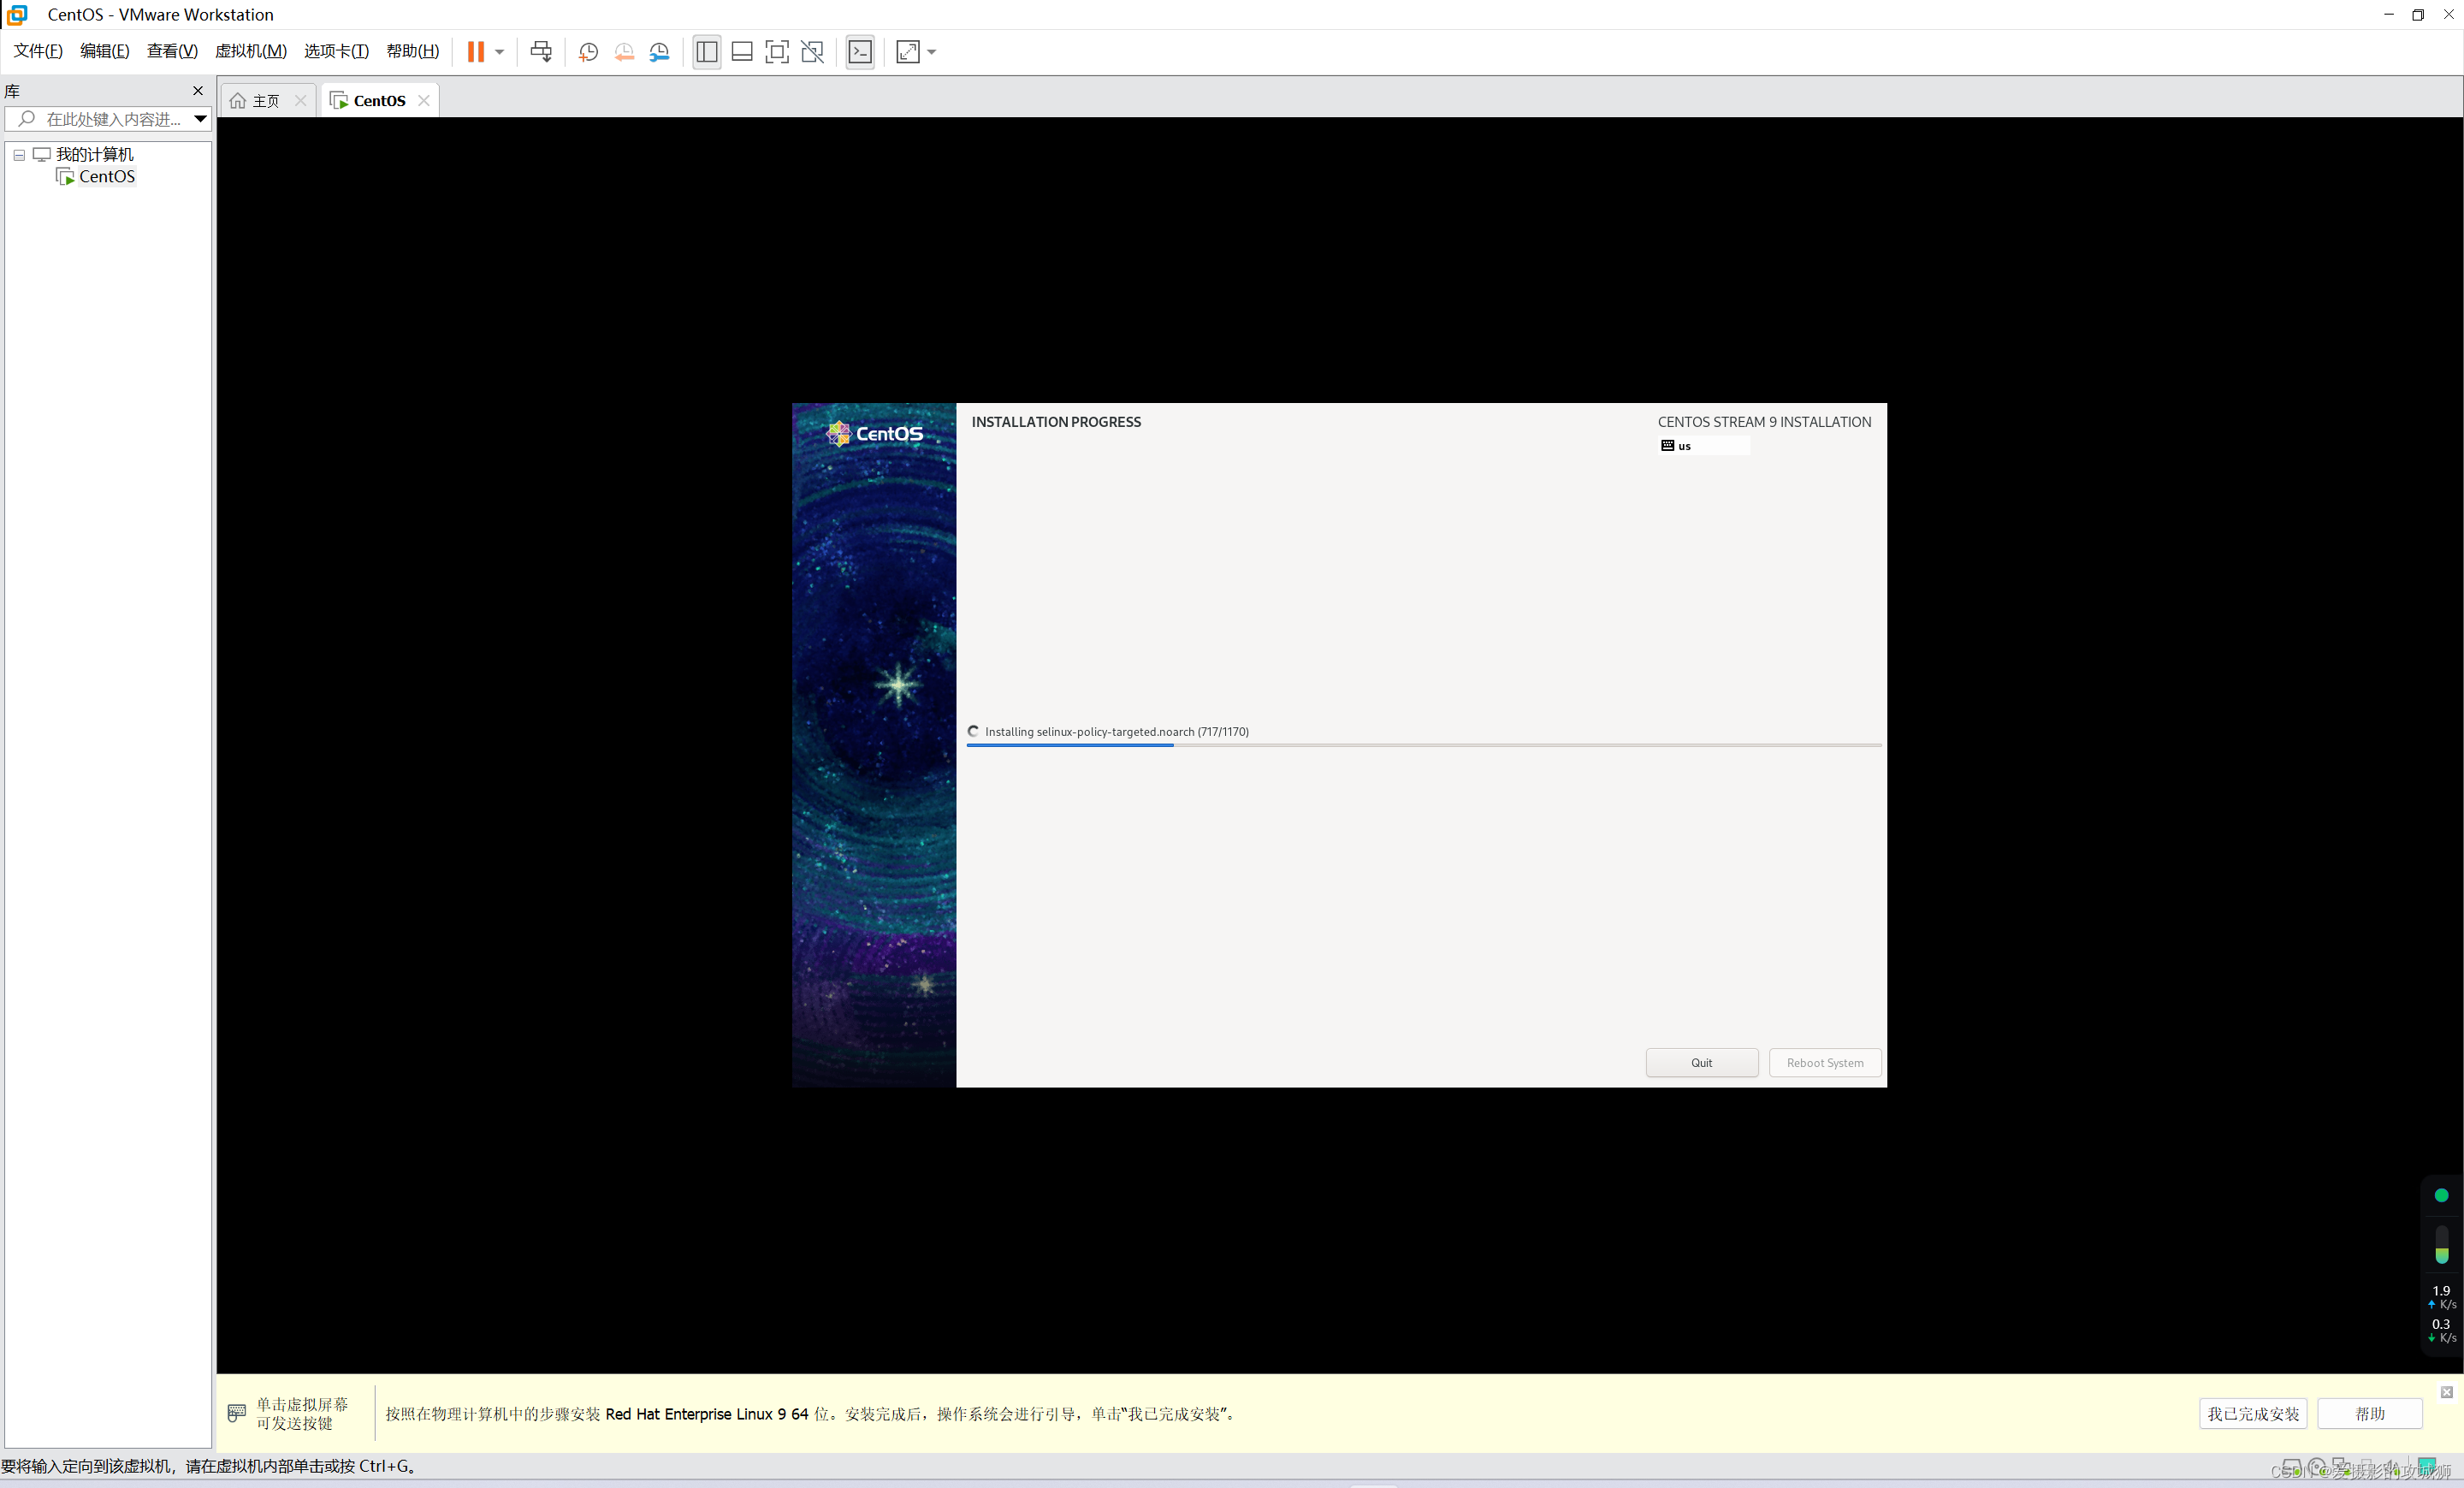Click the unity mode toolbar icon

tap(812, 52)
